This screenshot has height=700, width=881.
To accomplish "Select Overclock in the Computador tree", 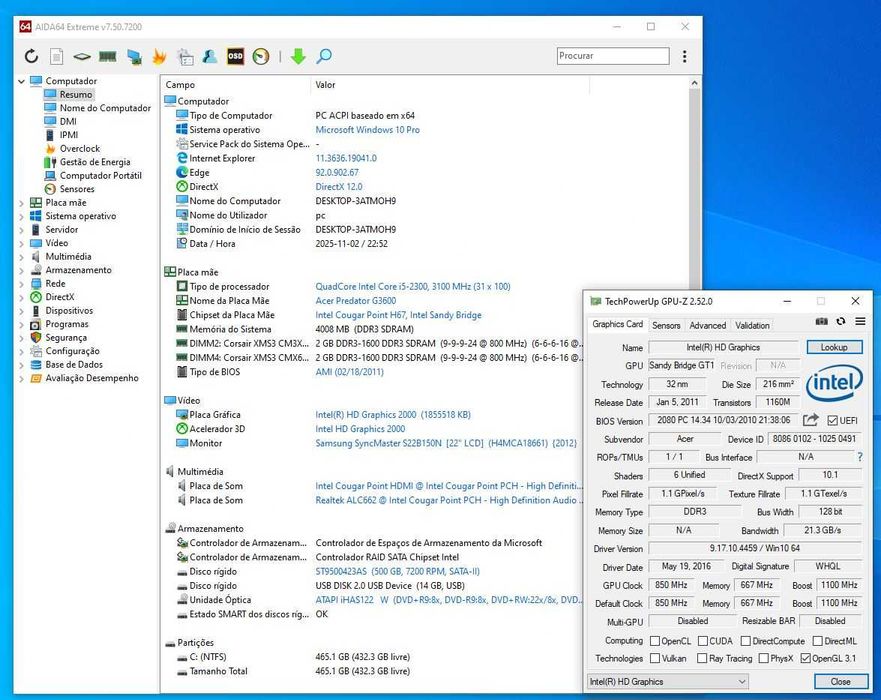I will click(x=80, y=148).
